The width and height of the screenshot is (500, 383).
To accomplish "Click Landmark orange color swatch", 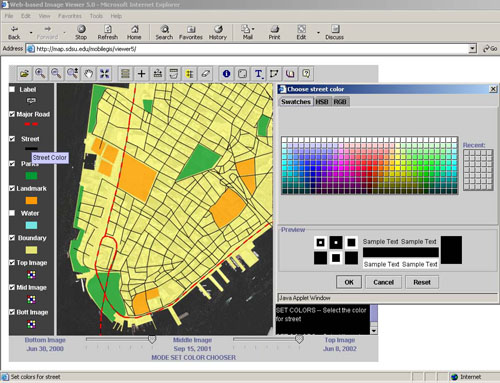I will 31,200.
